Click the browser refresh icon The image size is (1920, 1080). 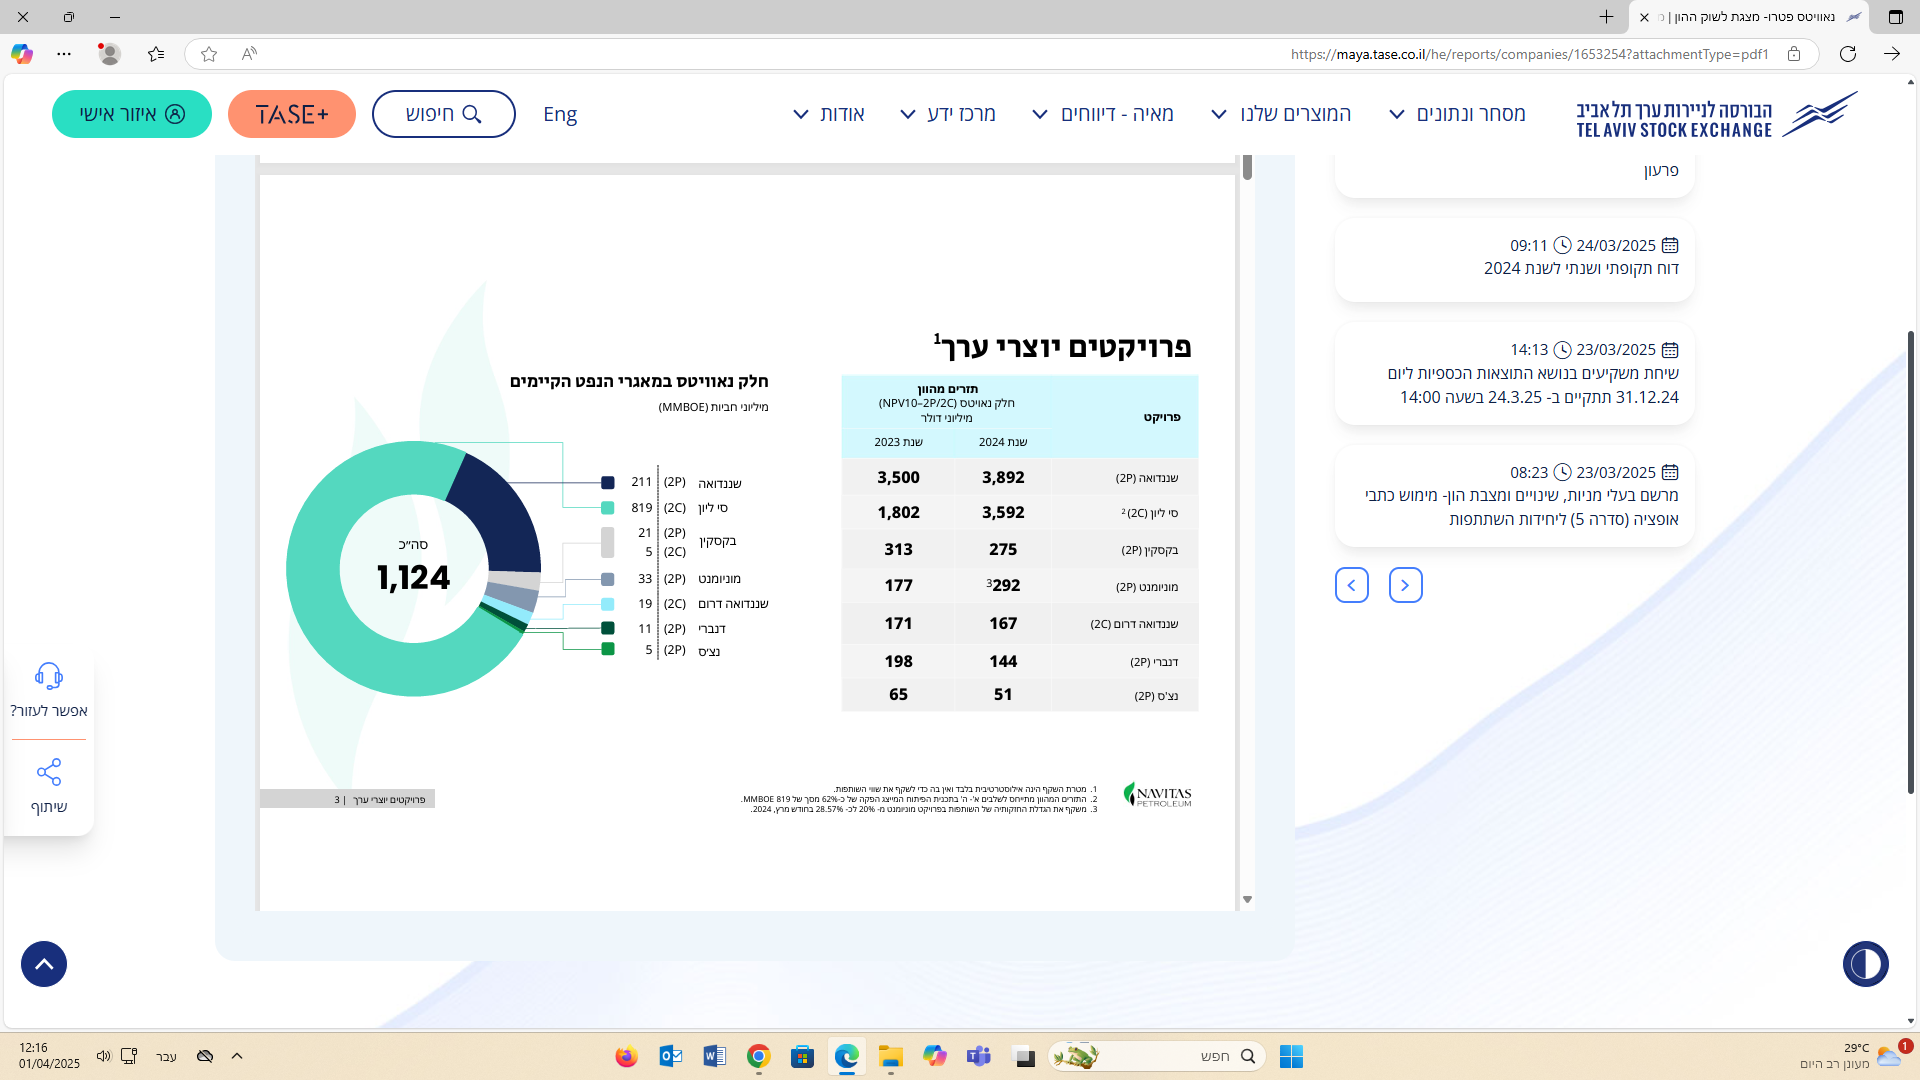(1848, 54)
